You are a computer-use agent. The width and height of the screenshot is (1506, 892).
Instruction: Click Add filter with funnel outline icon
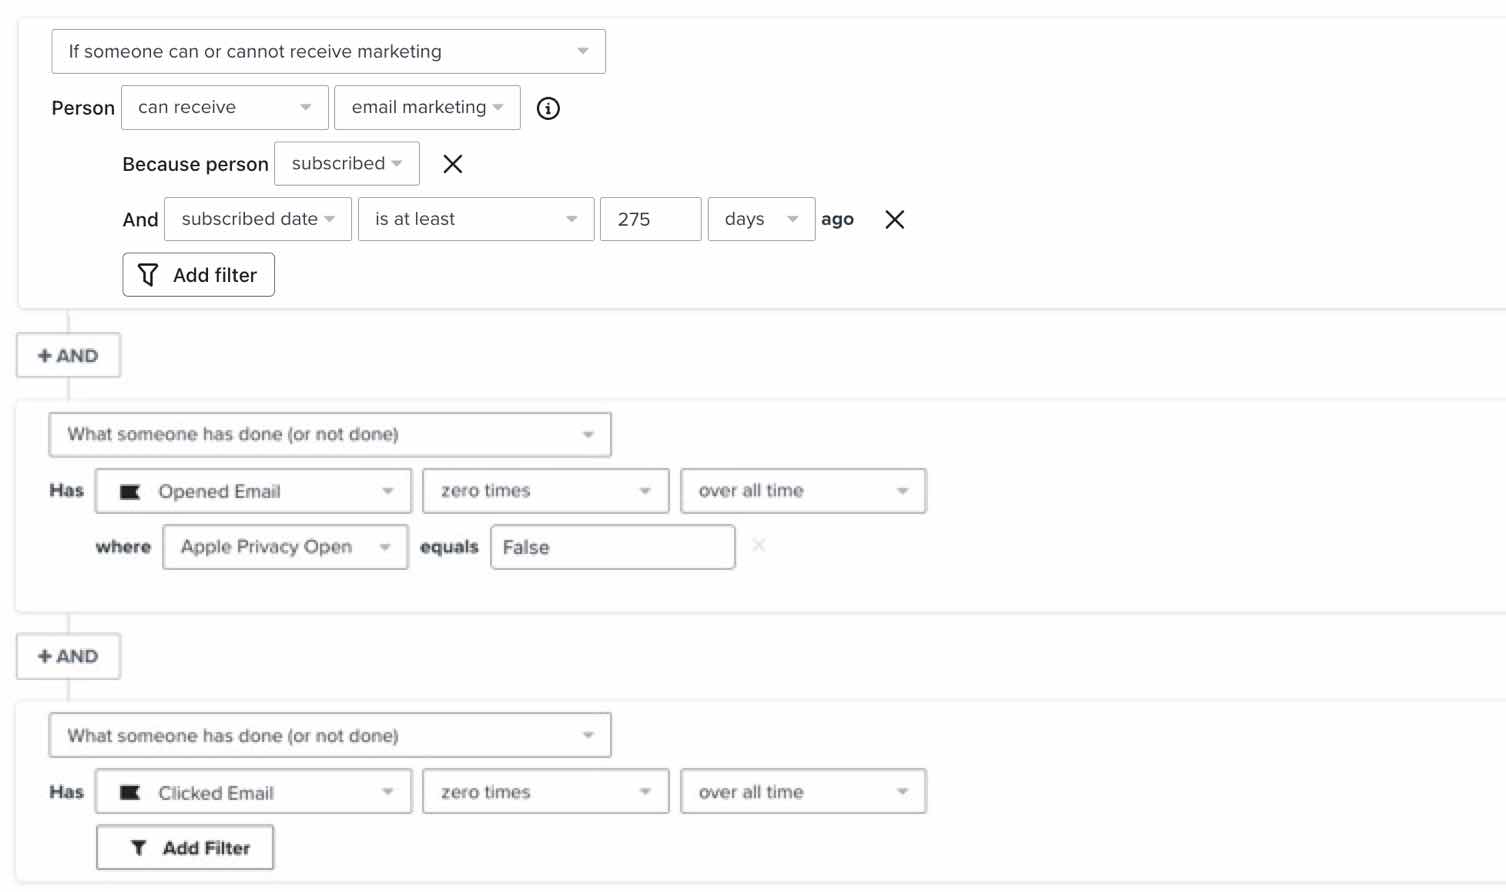tap(198, 275)
